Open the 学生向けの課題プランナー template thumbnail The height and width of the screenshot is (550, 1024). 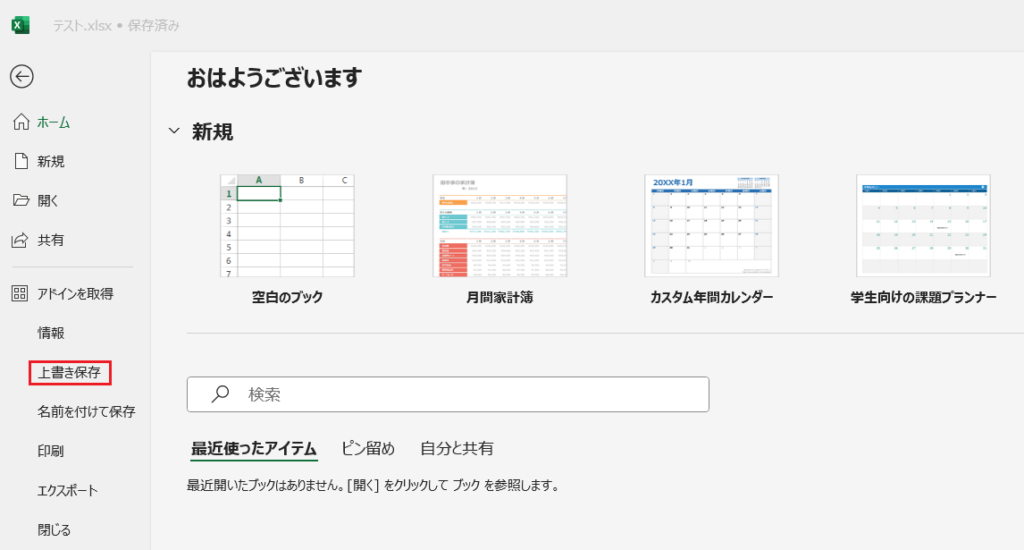923,226
